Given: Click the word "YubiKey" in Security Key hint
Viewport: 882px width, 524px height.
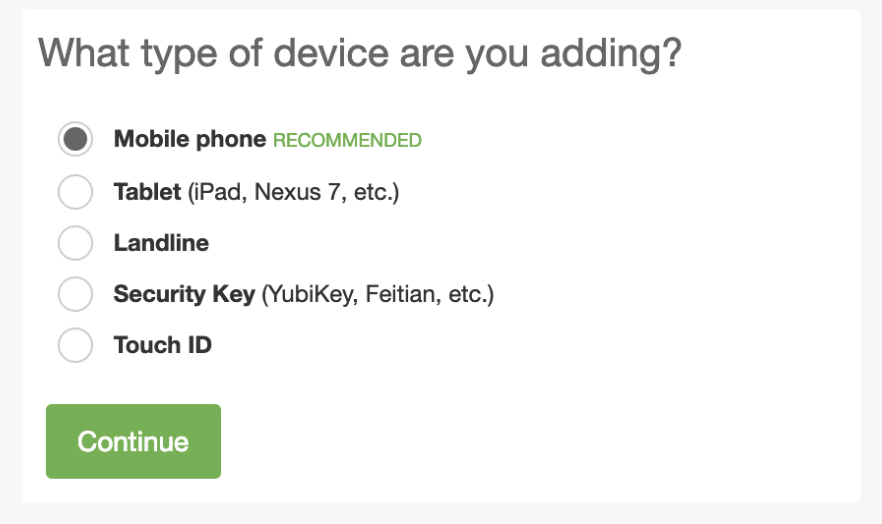Looking at the screenshot, I should (311, 295).
